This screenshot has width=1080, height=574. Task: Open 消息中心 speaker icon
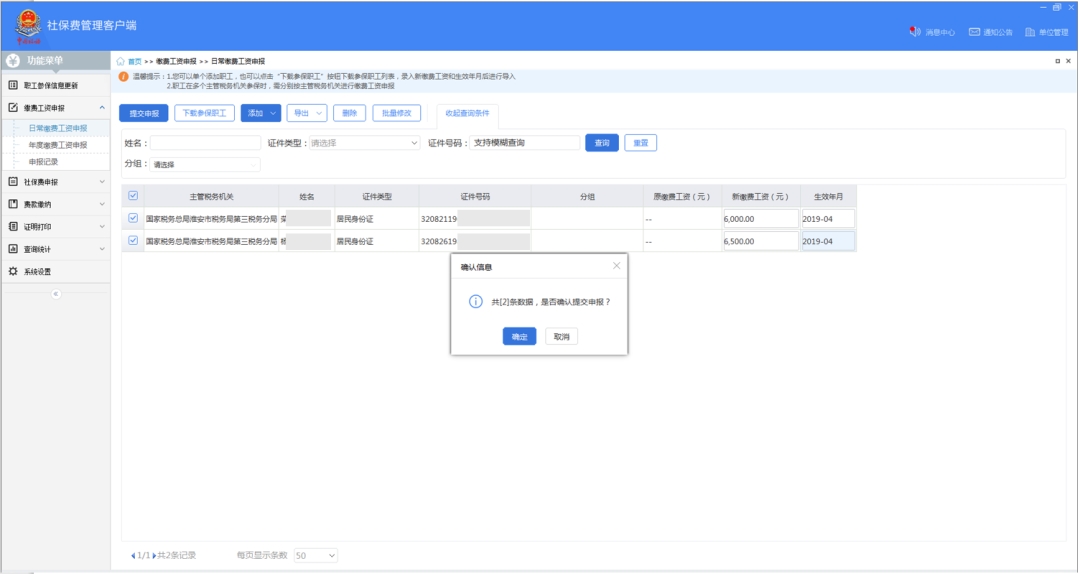914,32
